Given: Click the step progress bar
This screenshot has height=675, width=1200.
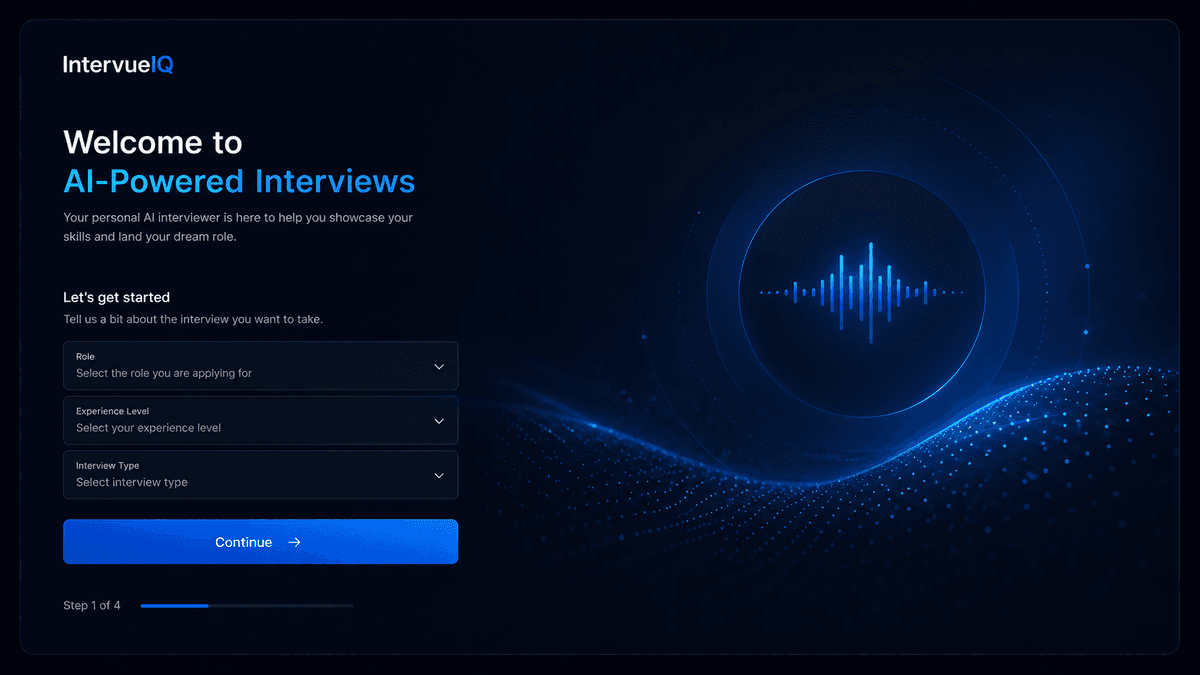Looking at the screenshot, I should tap(246, 605).
